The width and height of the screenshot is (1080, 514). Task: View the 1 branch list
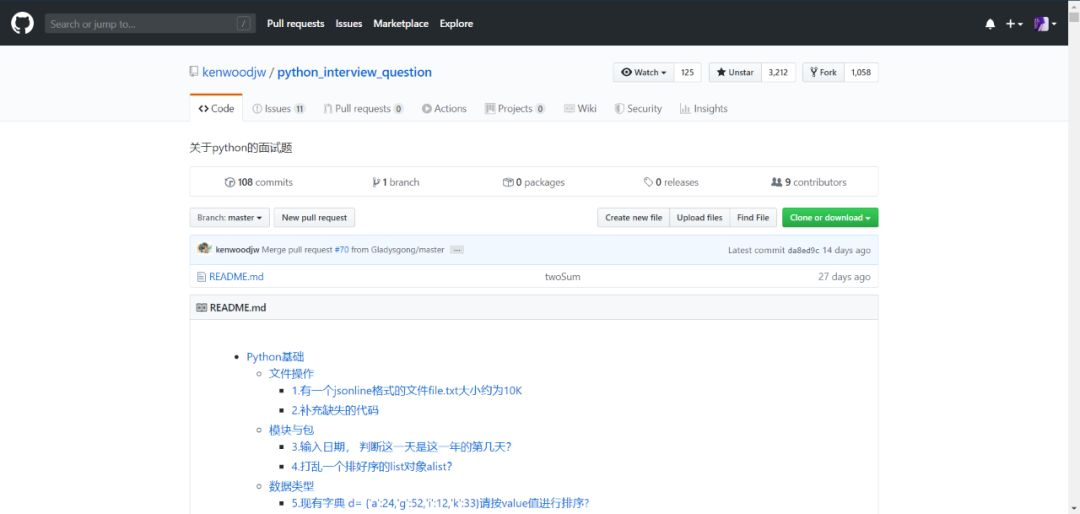[x=395, y=183]
